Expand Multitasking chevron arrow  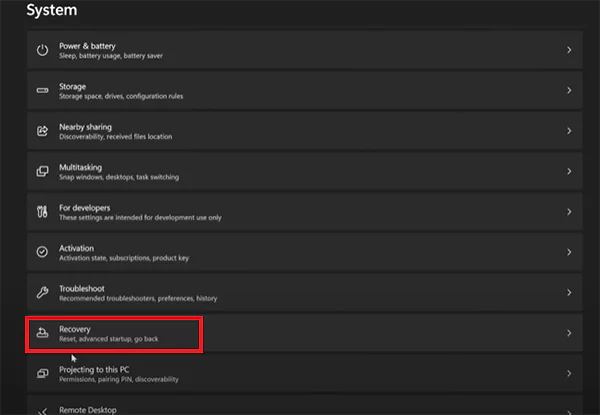(x=569, y=171)
